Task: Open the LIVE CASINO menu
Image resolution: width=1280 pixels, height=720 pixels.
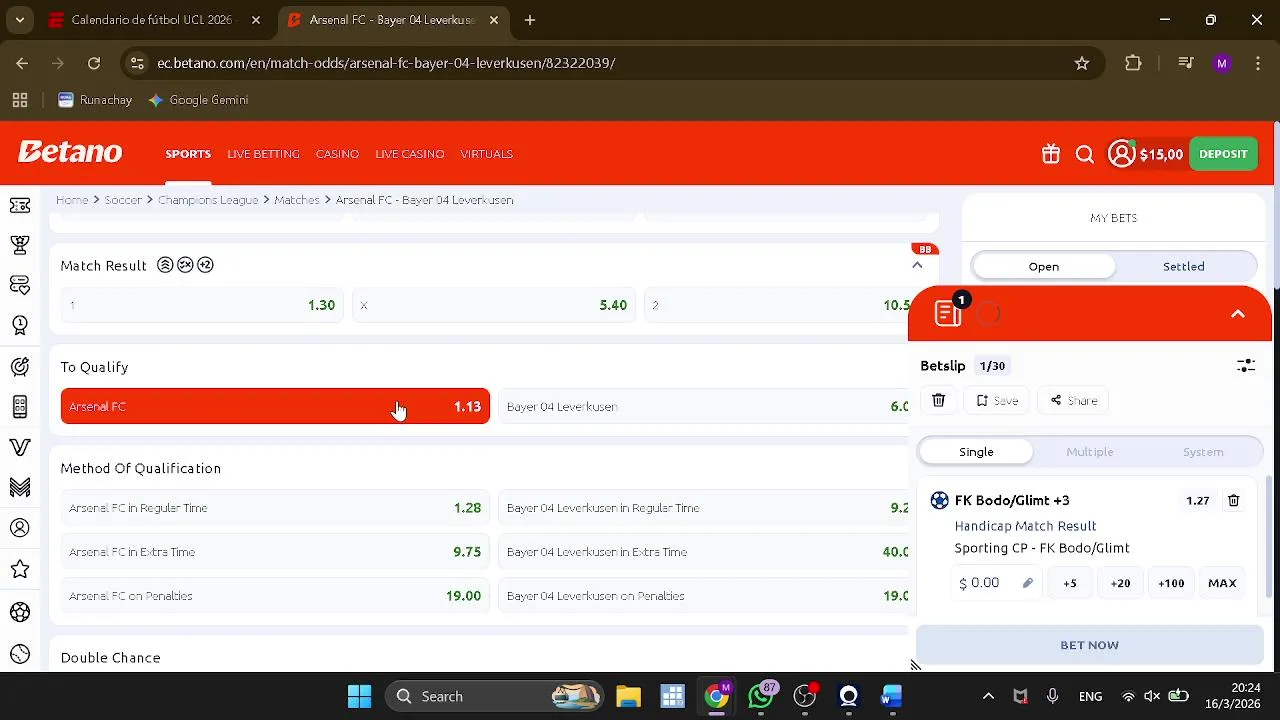Action: coord(409,154)
